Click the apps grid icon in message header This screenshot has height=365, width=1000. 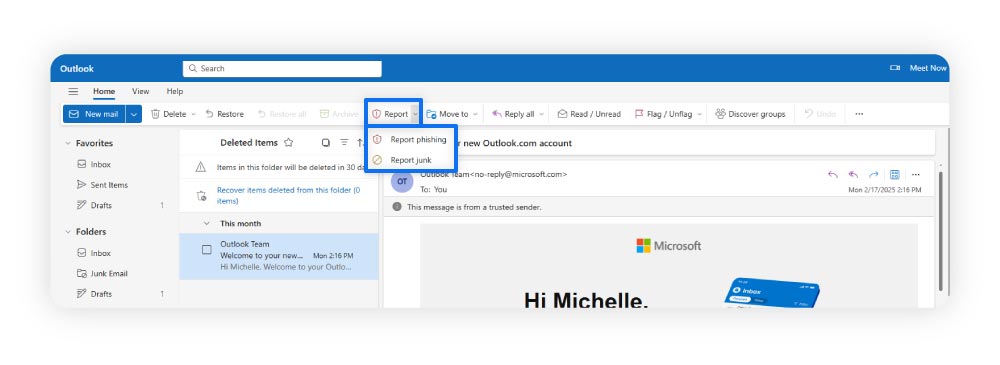[x=894, y=174]
